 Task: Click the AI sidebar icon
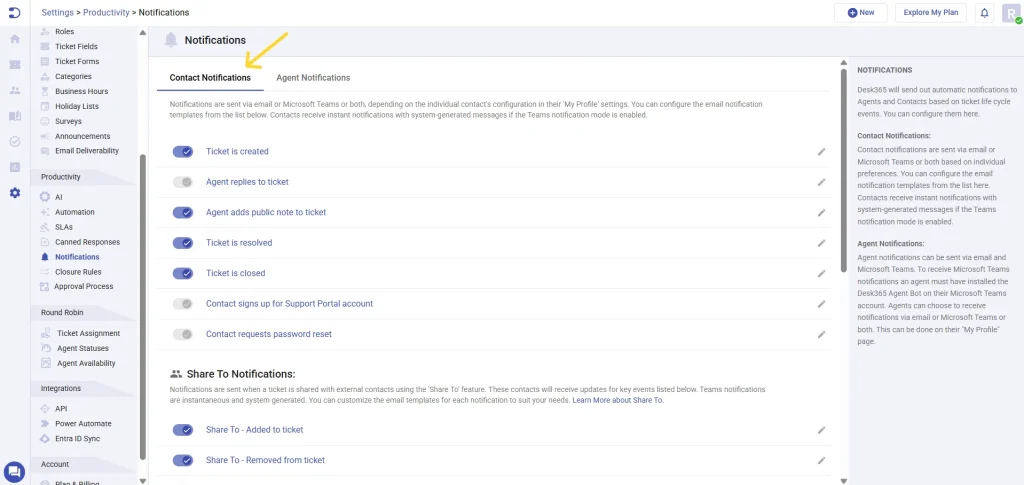point(44,196)
